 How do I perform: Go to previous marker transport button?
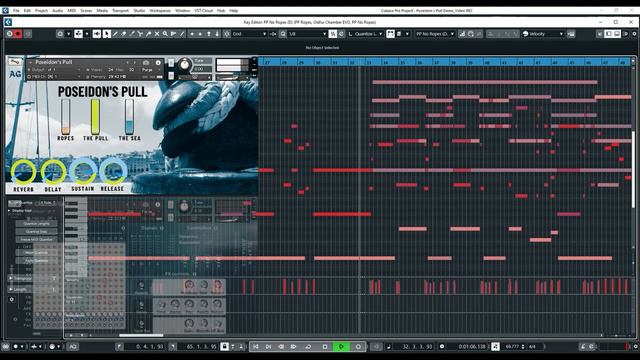coord(256,347)
